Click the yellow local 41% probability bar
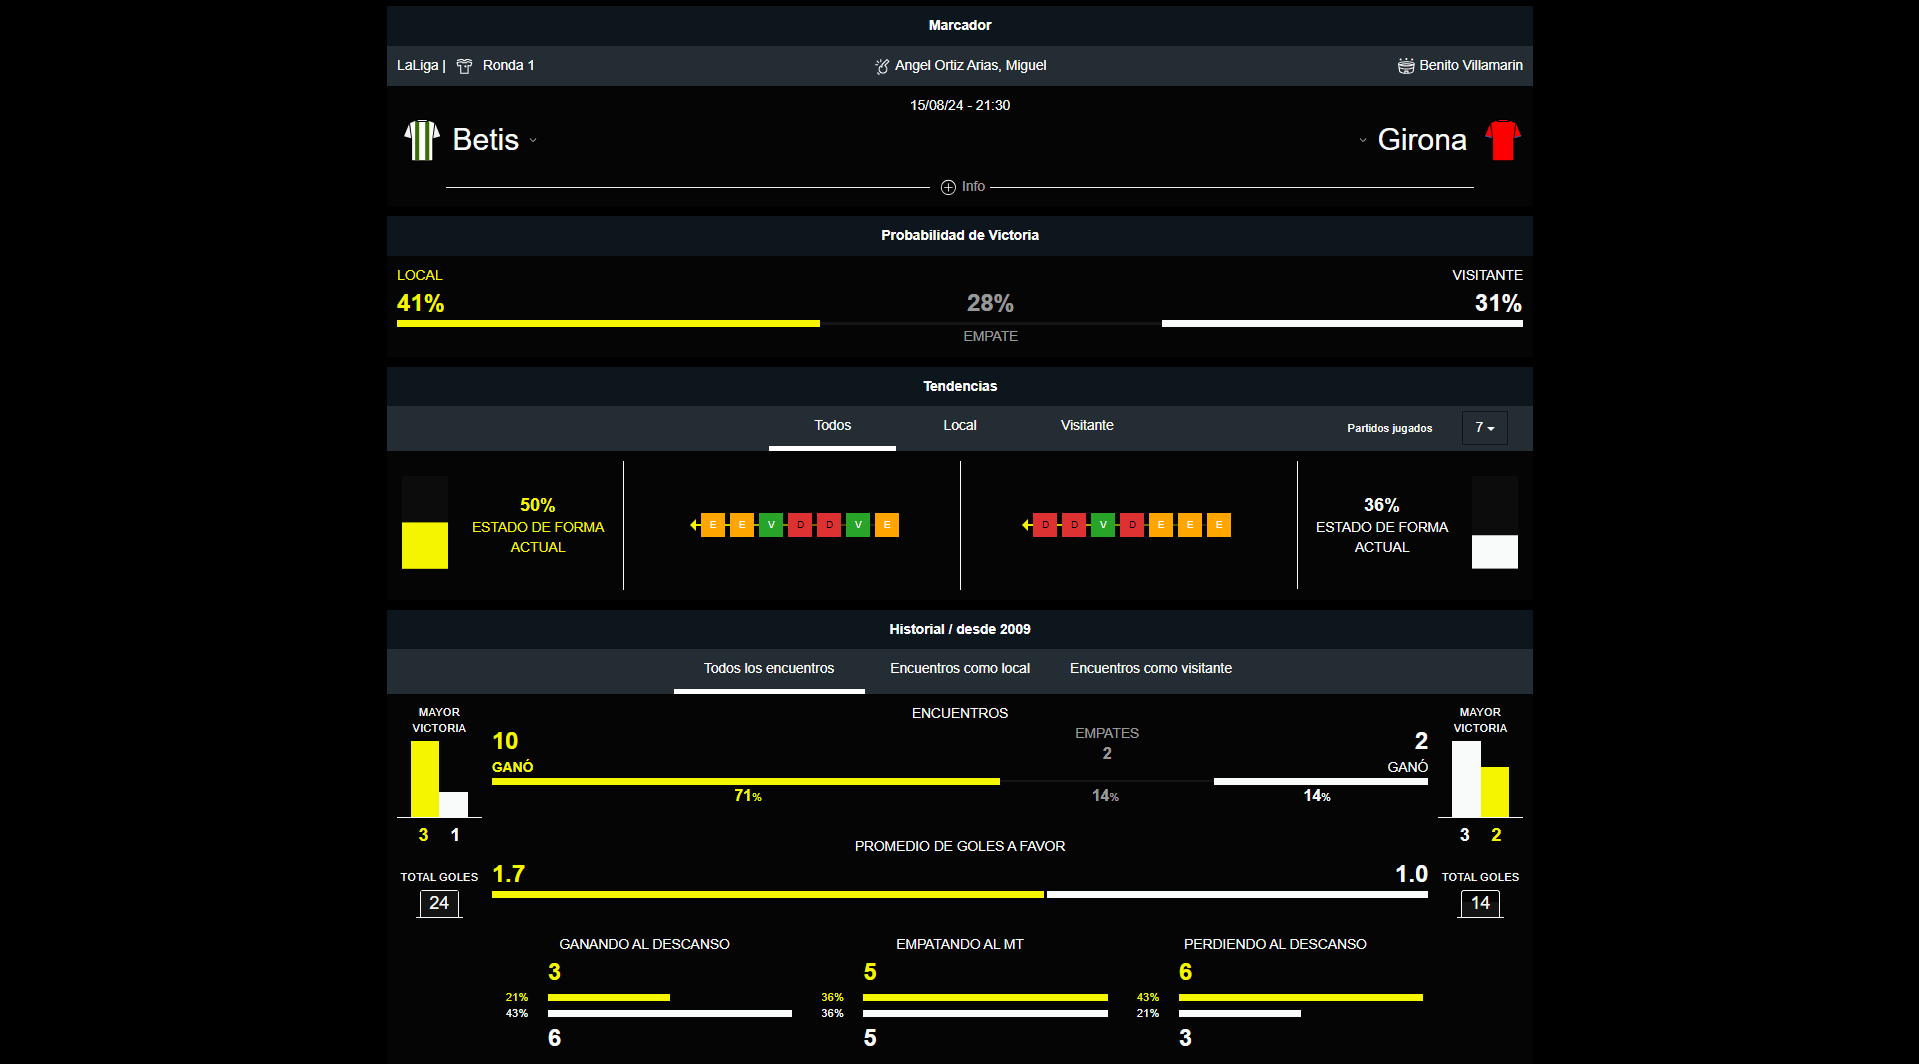This screenshot has height=1064, width=1919. pyautogui.click(x=608, y=324)
